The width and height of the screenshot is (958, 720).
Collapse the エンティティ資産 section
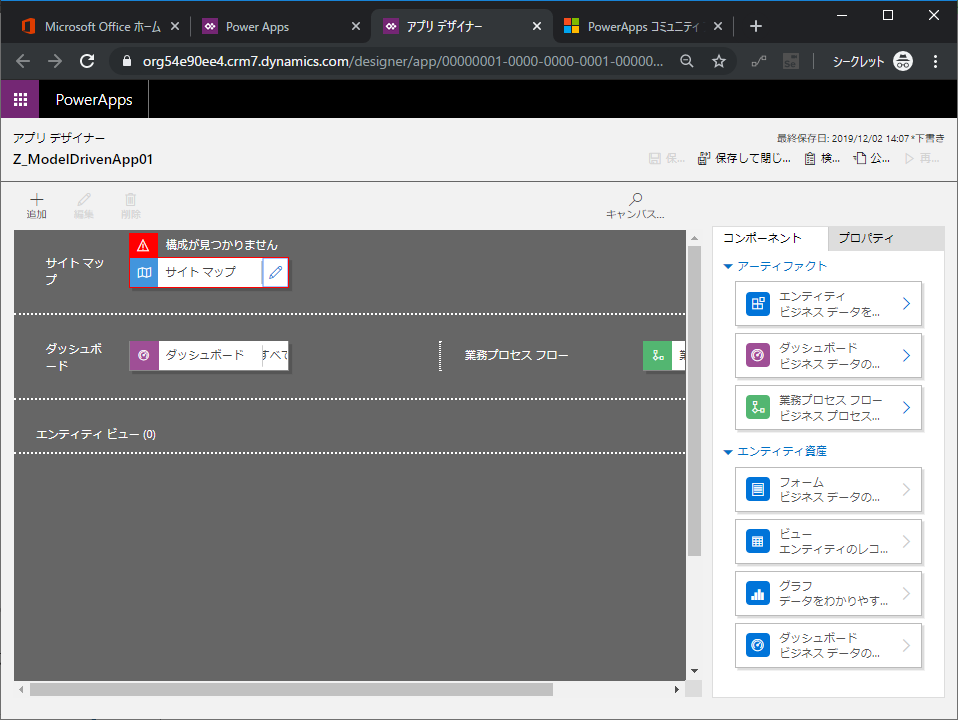click(728, 452)
